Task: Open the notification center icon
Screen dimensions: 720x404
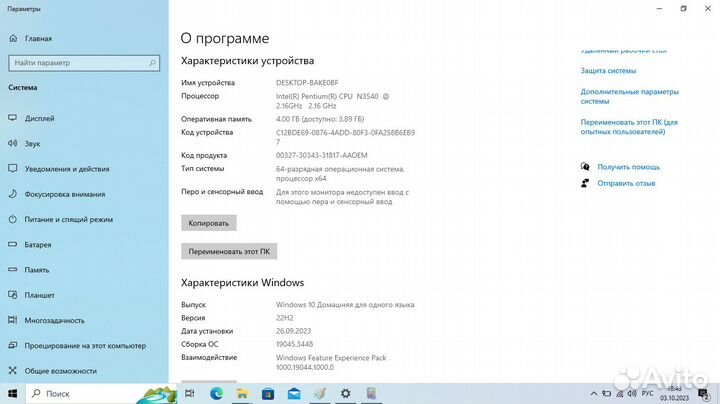Action: coord(703,394)
